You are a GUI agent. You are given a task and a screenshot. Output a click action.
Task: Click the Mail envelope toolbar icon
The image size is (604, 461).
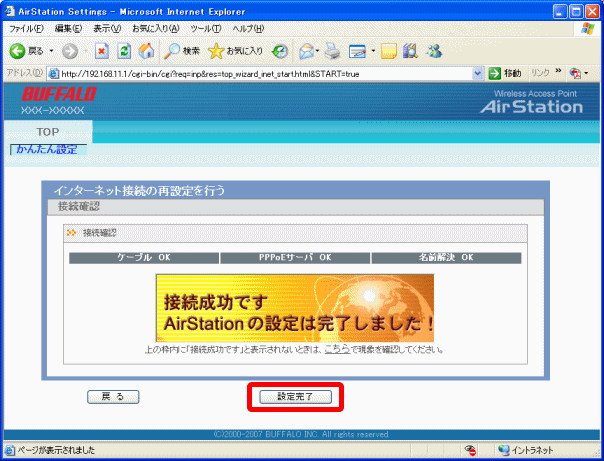point(307,51)
